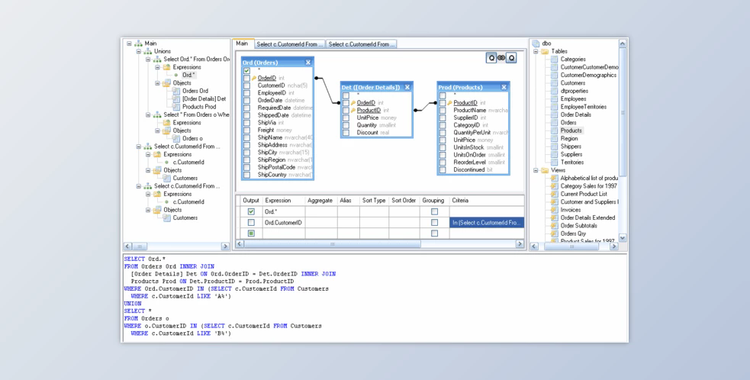
Task: Check the Freight field checkbox
Action: click(247, 130)
